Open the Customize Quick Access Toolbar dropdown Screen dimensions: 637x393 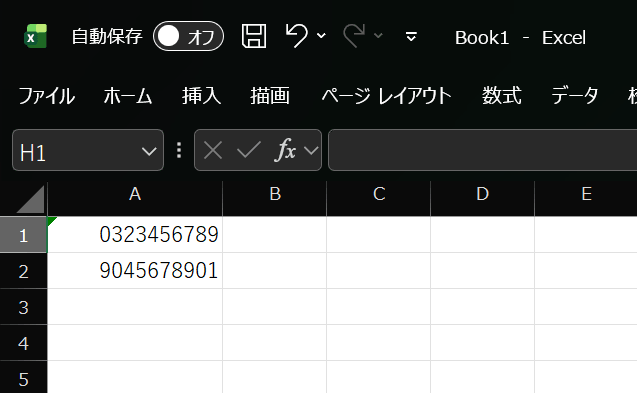click(x=411, y=37)
